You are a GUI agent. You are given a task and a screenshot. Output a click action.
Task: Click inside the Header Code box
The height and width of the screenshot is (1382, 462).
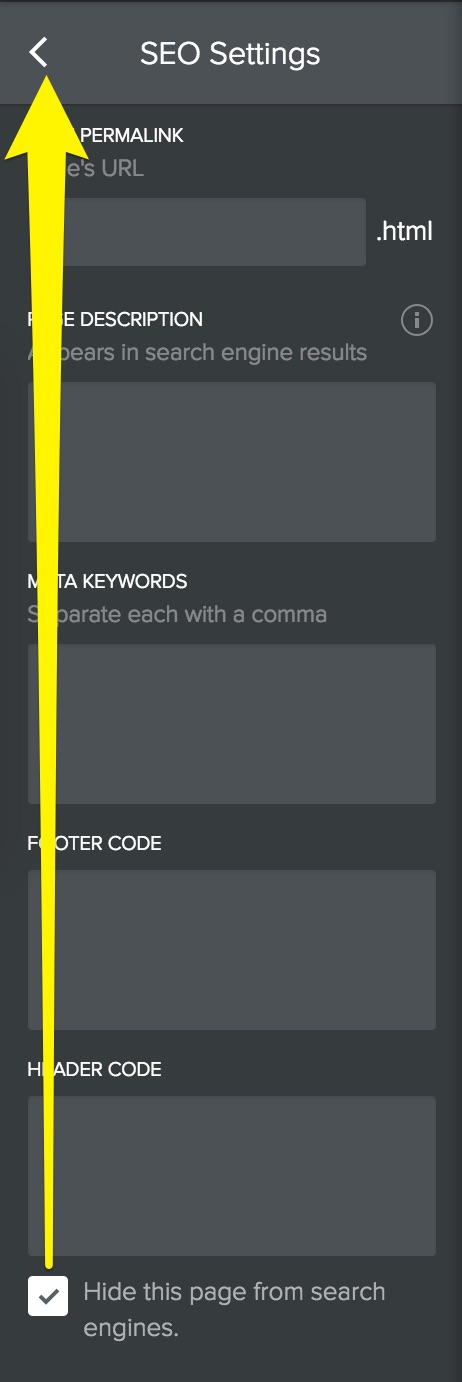click(x=232, y=1176)
